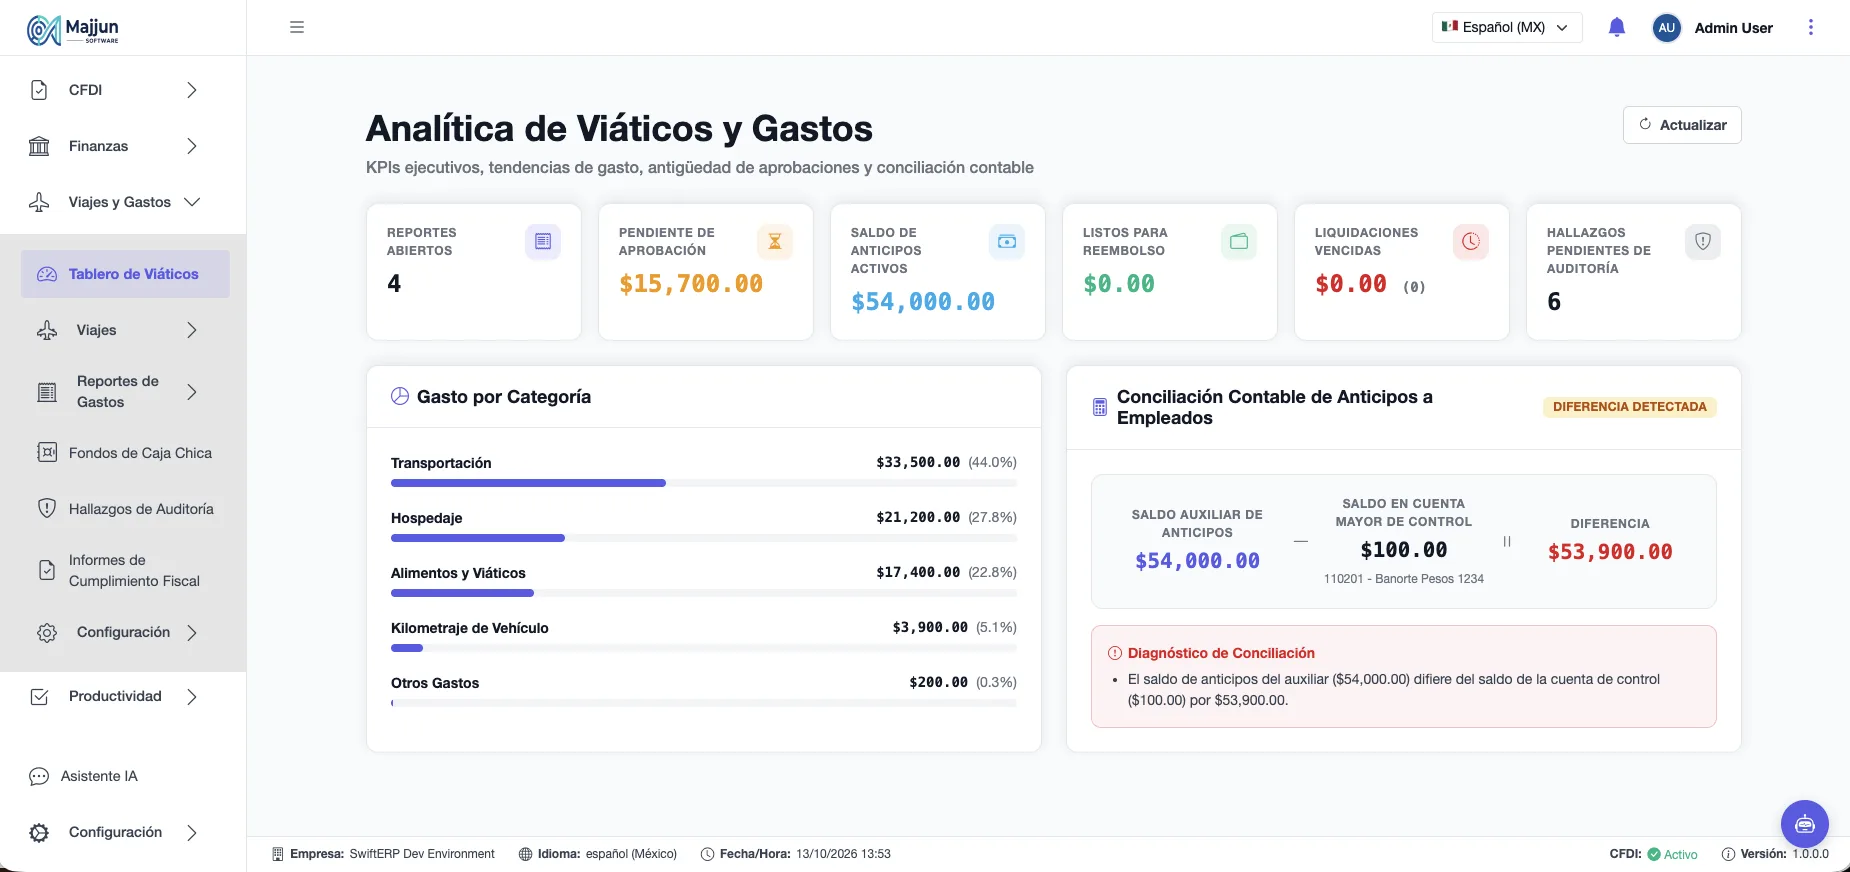This screenshot has width=1850, height=872.
Task: Click the Empresa SwiftERP Dev Environment status
Action: point(384,854)
